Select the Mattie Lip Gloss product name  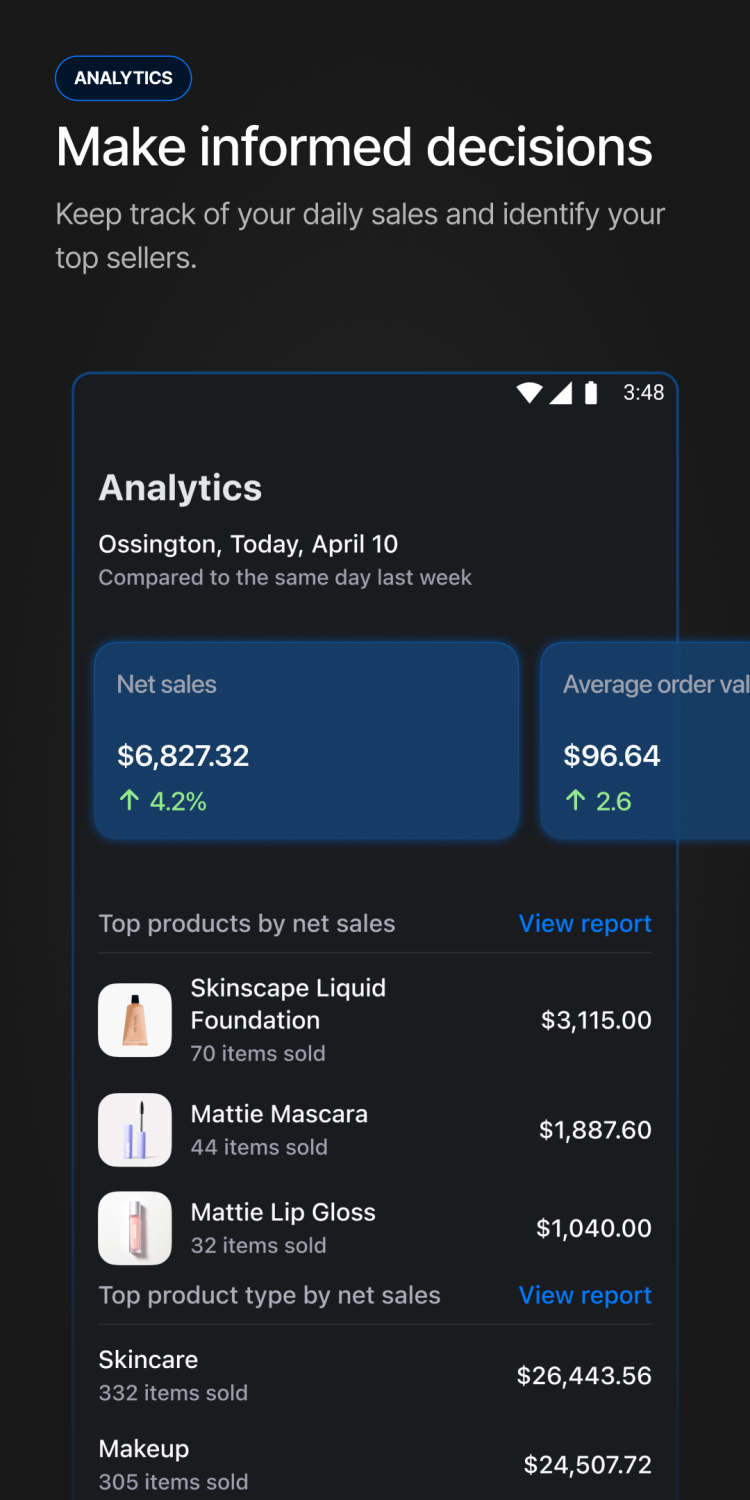283,1212
